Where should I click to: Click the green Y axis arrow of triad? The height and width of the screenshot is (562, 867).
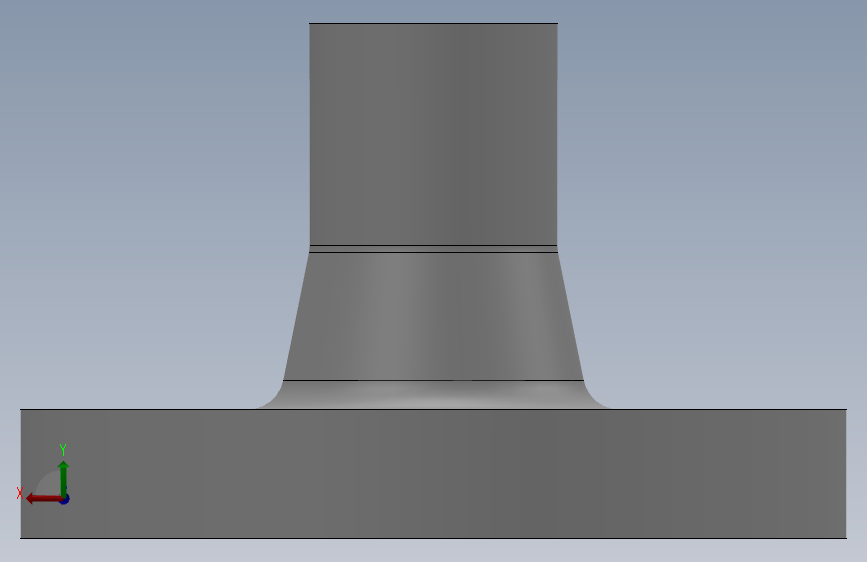(x=64, y=479)
